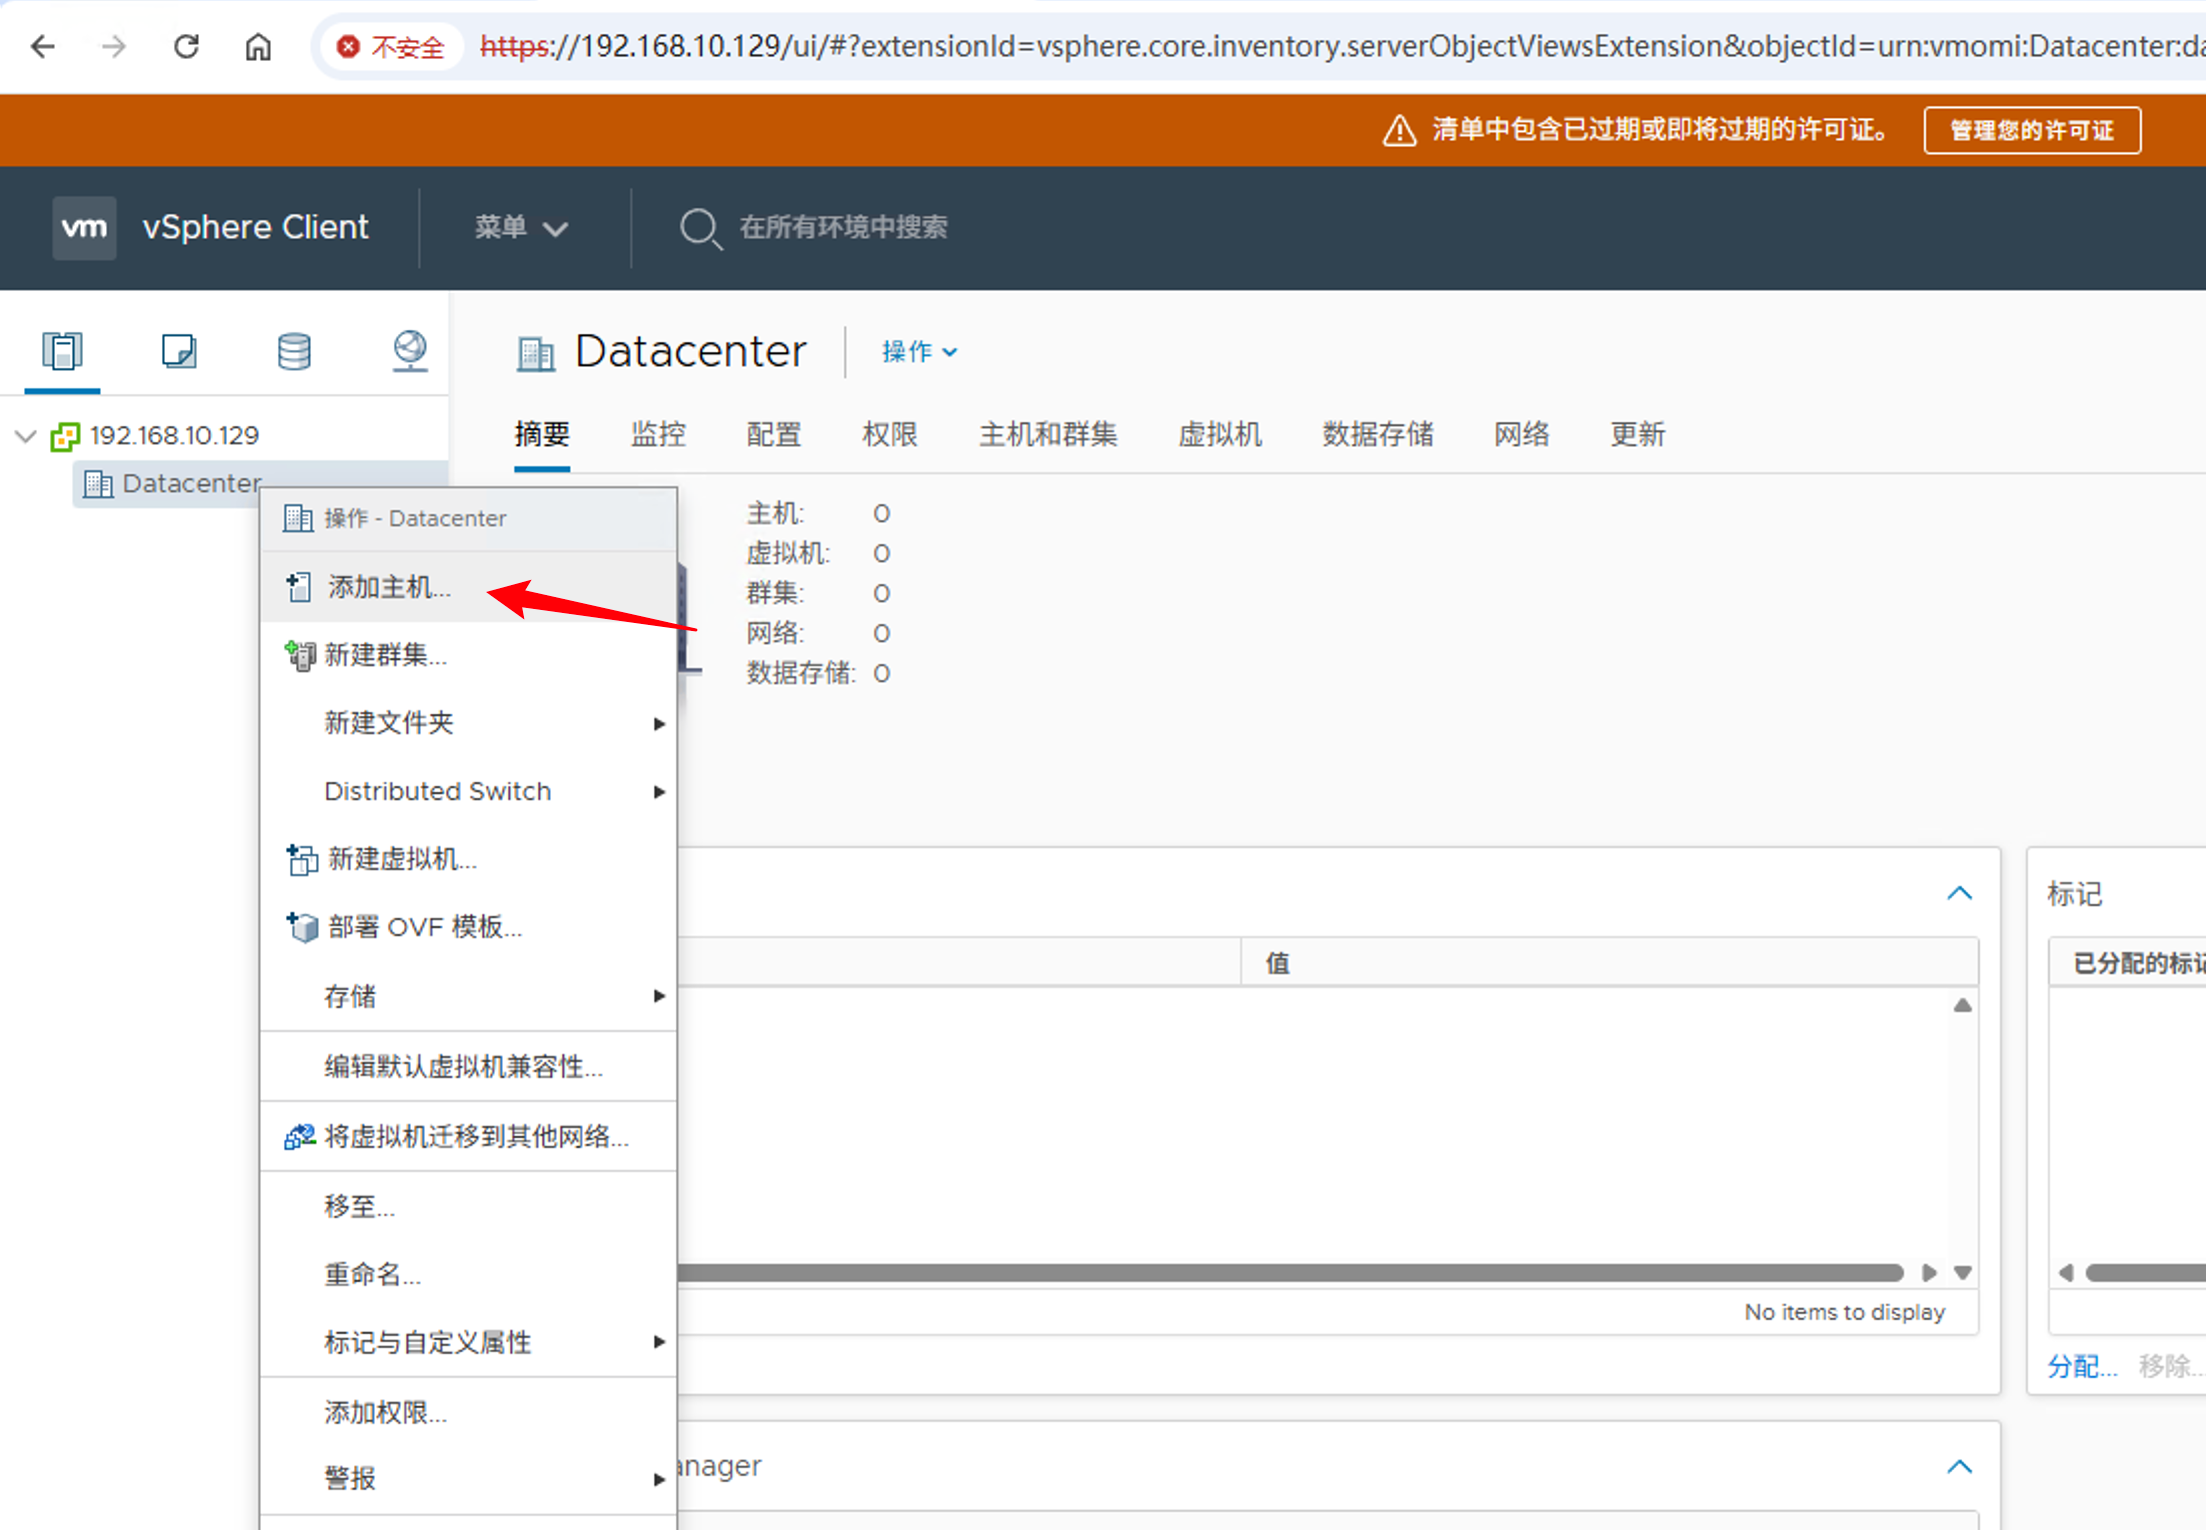This screenshot has height=1530, width=2206.
Task: Click the Datacenter icon in the inventory tree
Action: point(98,484)
